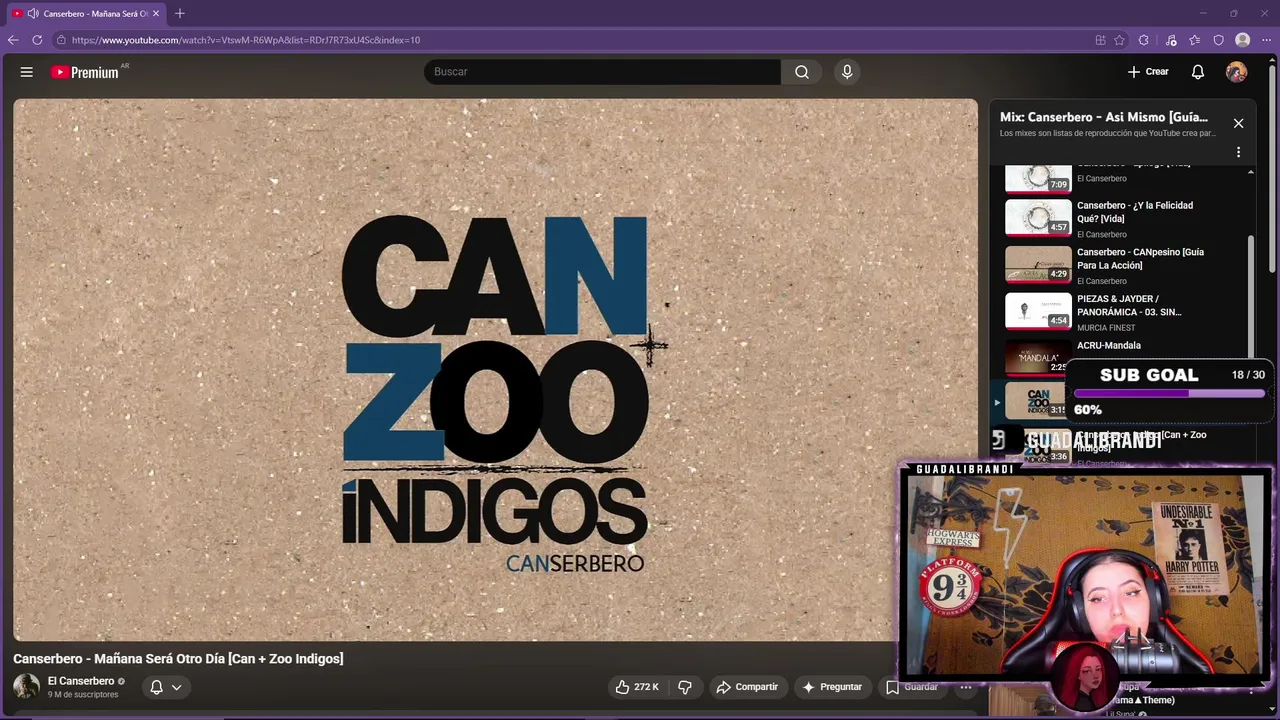Screen dimensions: 1280x720
Task: Start voice search with the microphone
Action: click(x=847, y=72)
